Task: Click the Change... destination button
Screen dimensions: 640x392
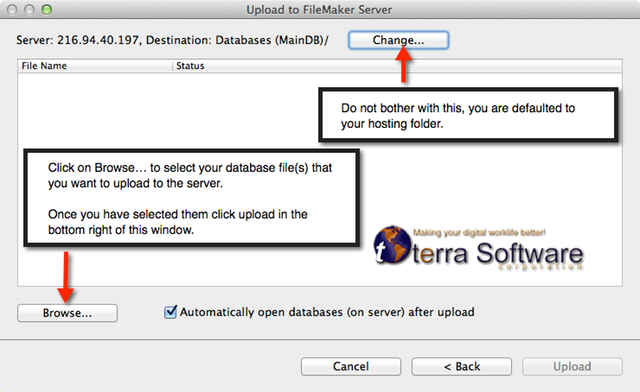Action: [398, 40]
